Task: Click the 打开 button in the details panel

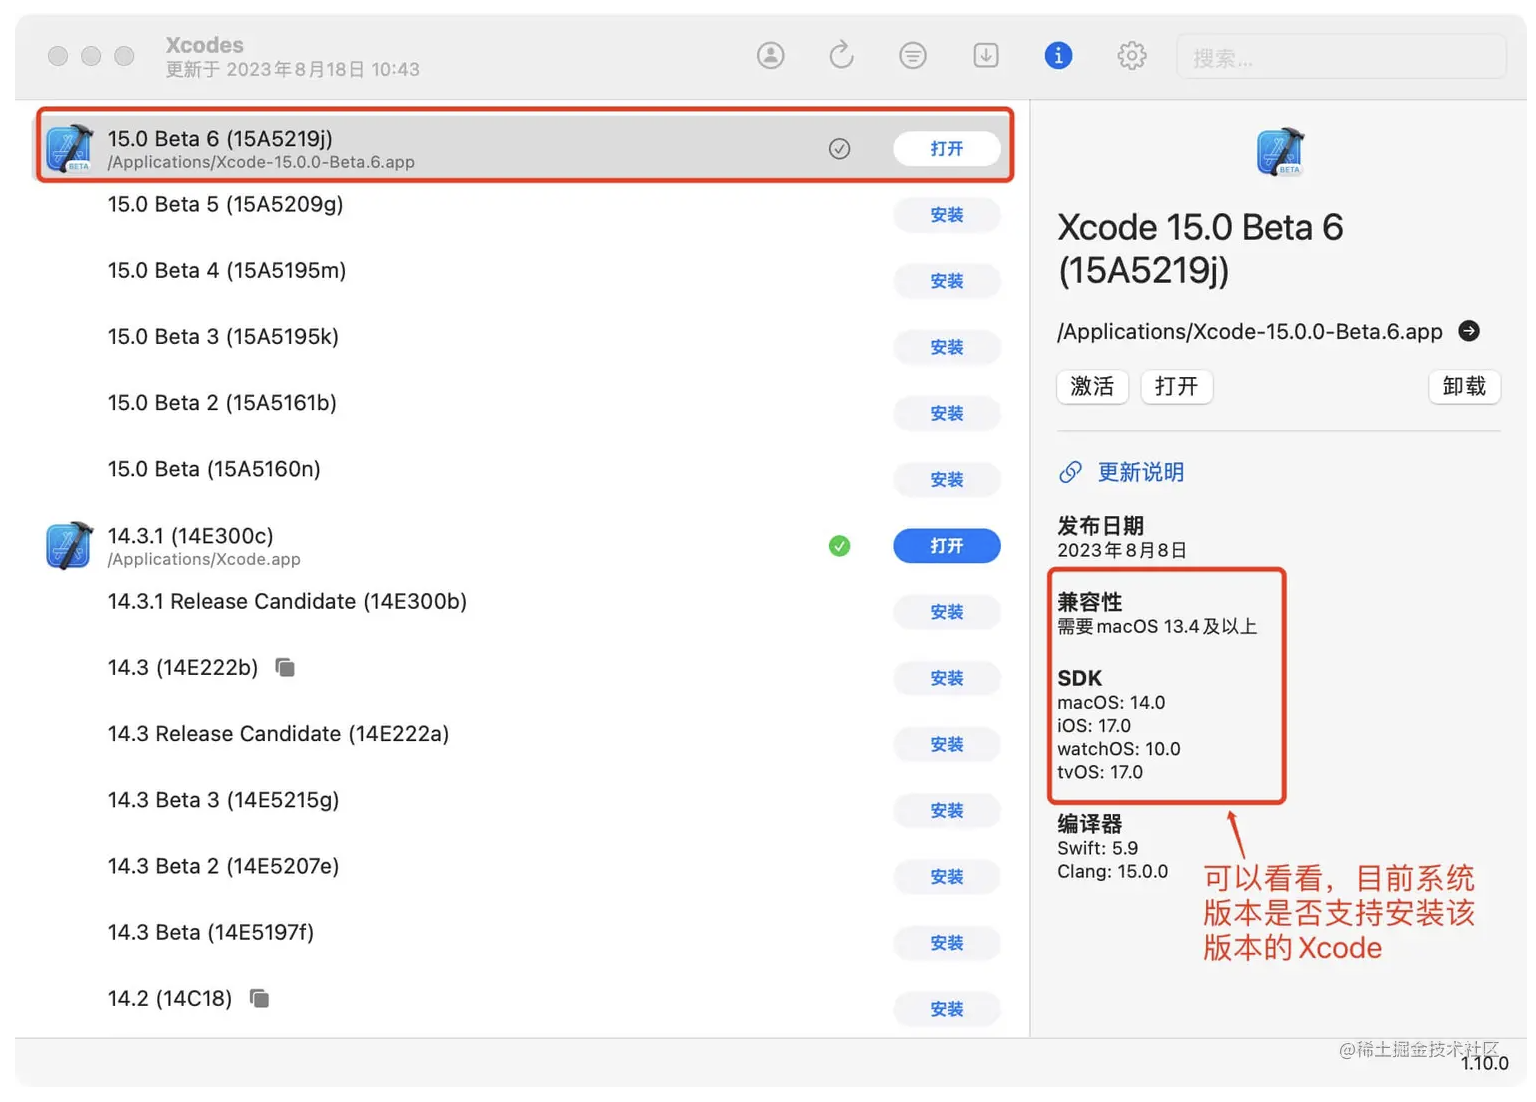Action: 1177,386
